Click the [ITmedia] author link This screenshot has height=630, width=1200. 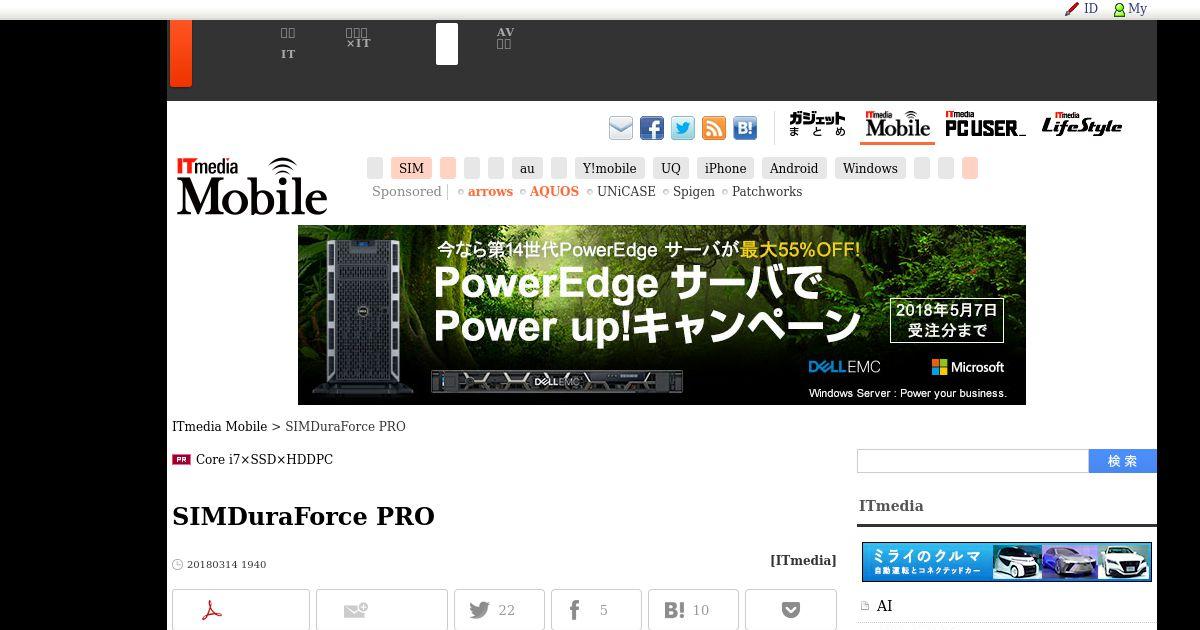pos(803,561)
